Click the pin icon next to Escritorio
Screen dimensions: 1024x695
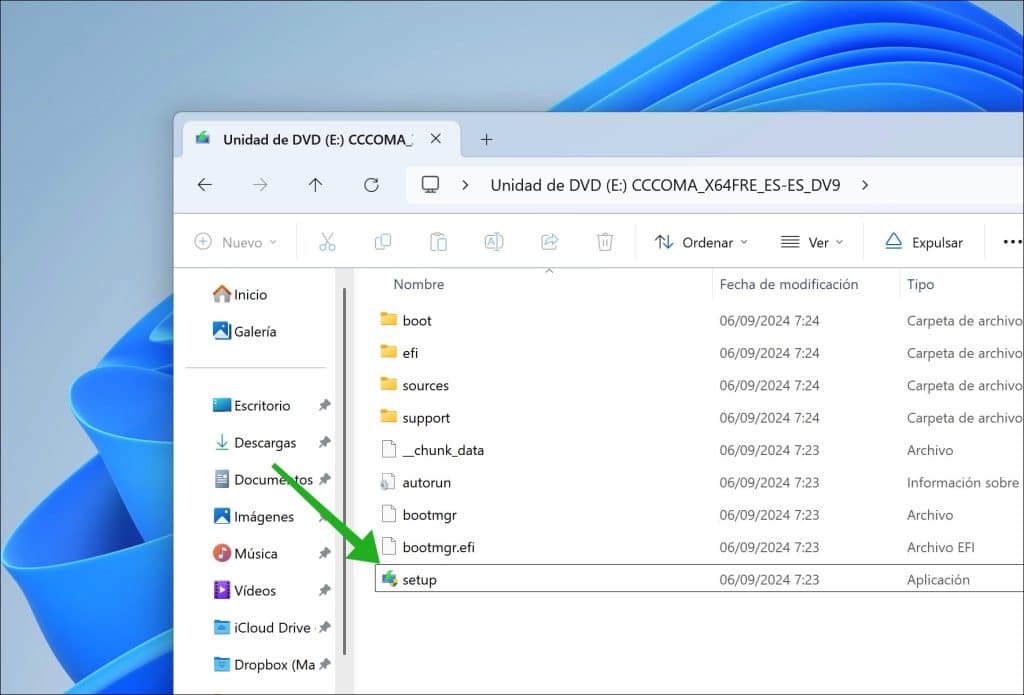click(x=324, y=405)
